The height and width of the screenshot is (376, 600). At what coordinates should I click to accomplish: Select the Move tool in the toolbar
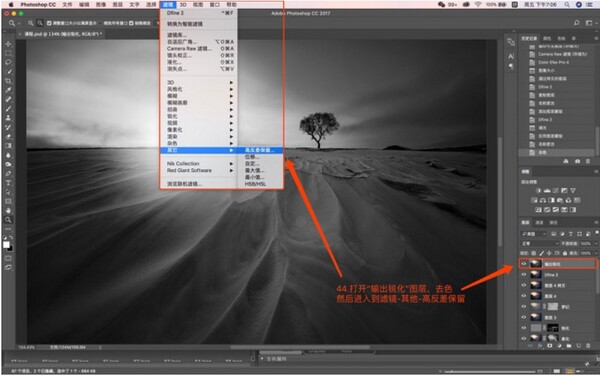tap(8, 44)
